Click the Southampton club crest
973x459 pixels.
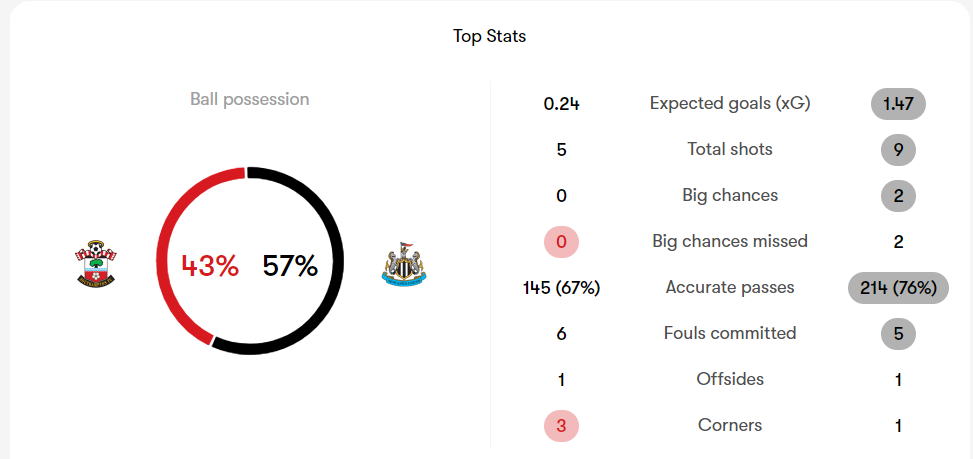click(96, 264)
